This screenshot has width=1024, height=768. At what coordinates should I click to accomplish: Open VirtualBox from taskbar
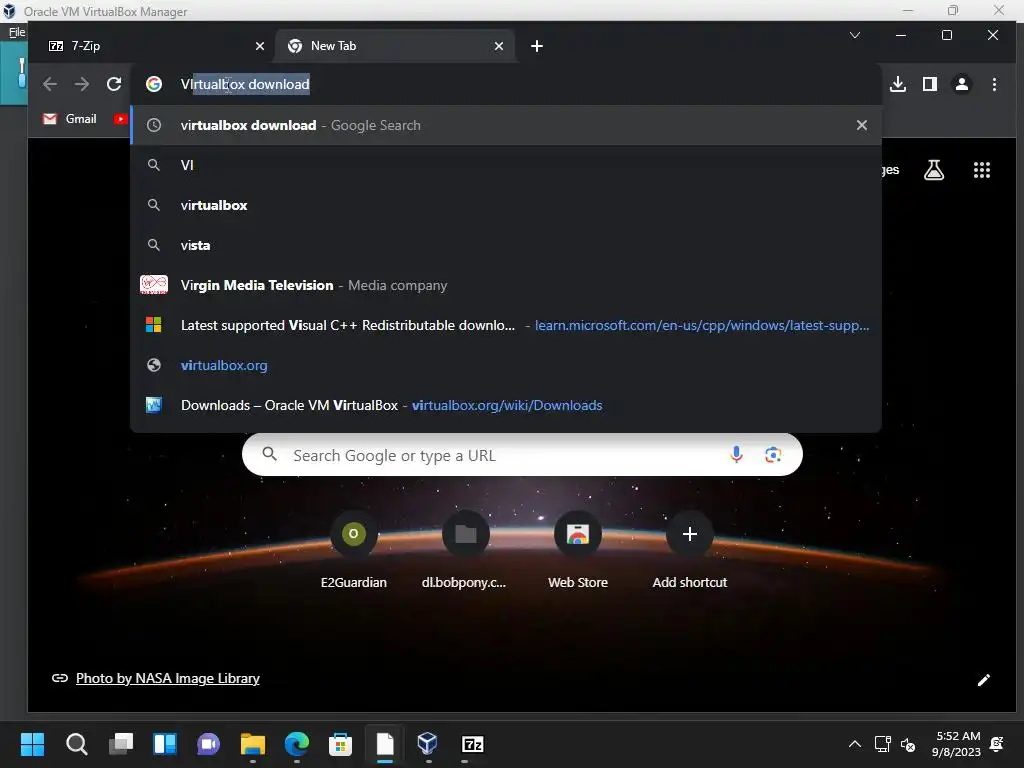pos(428,744)
